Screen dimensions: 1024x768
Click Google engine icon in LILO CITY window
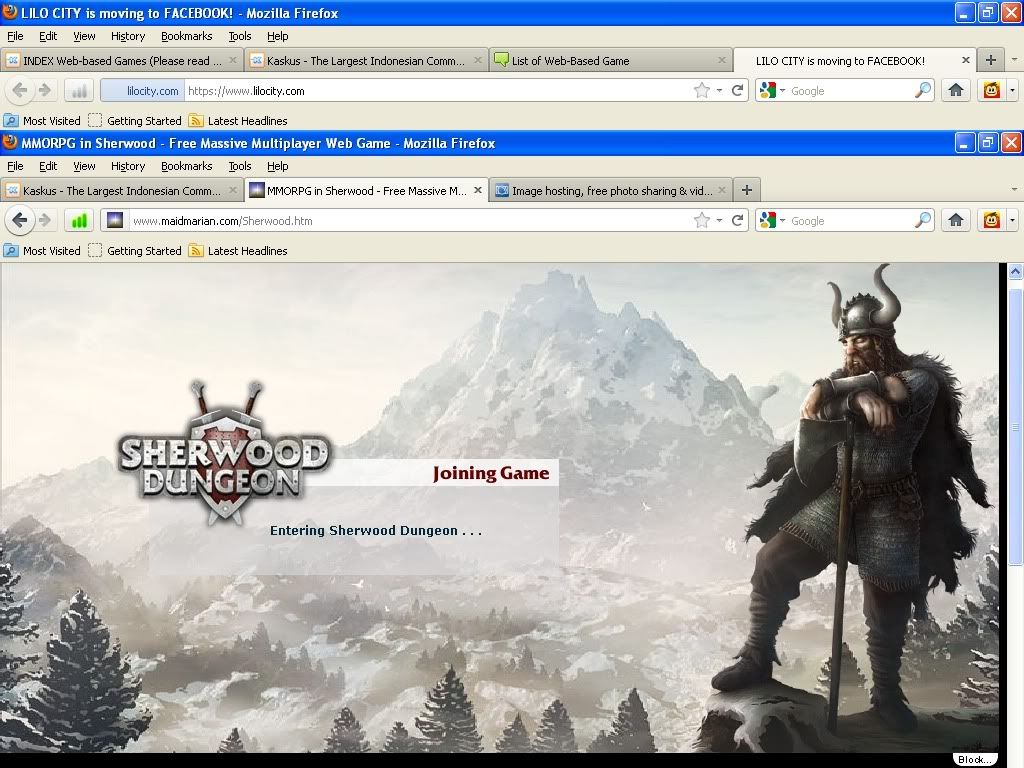[768, 91]
